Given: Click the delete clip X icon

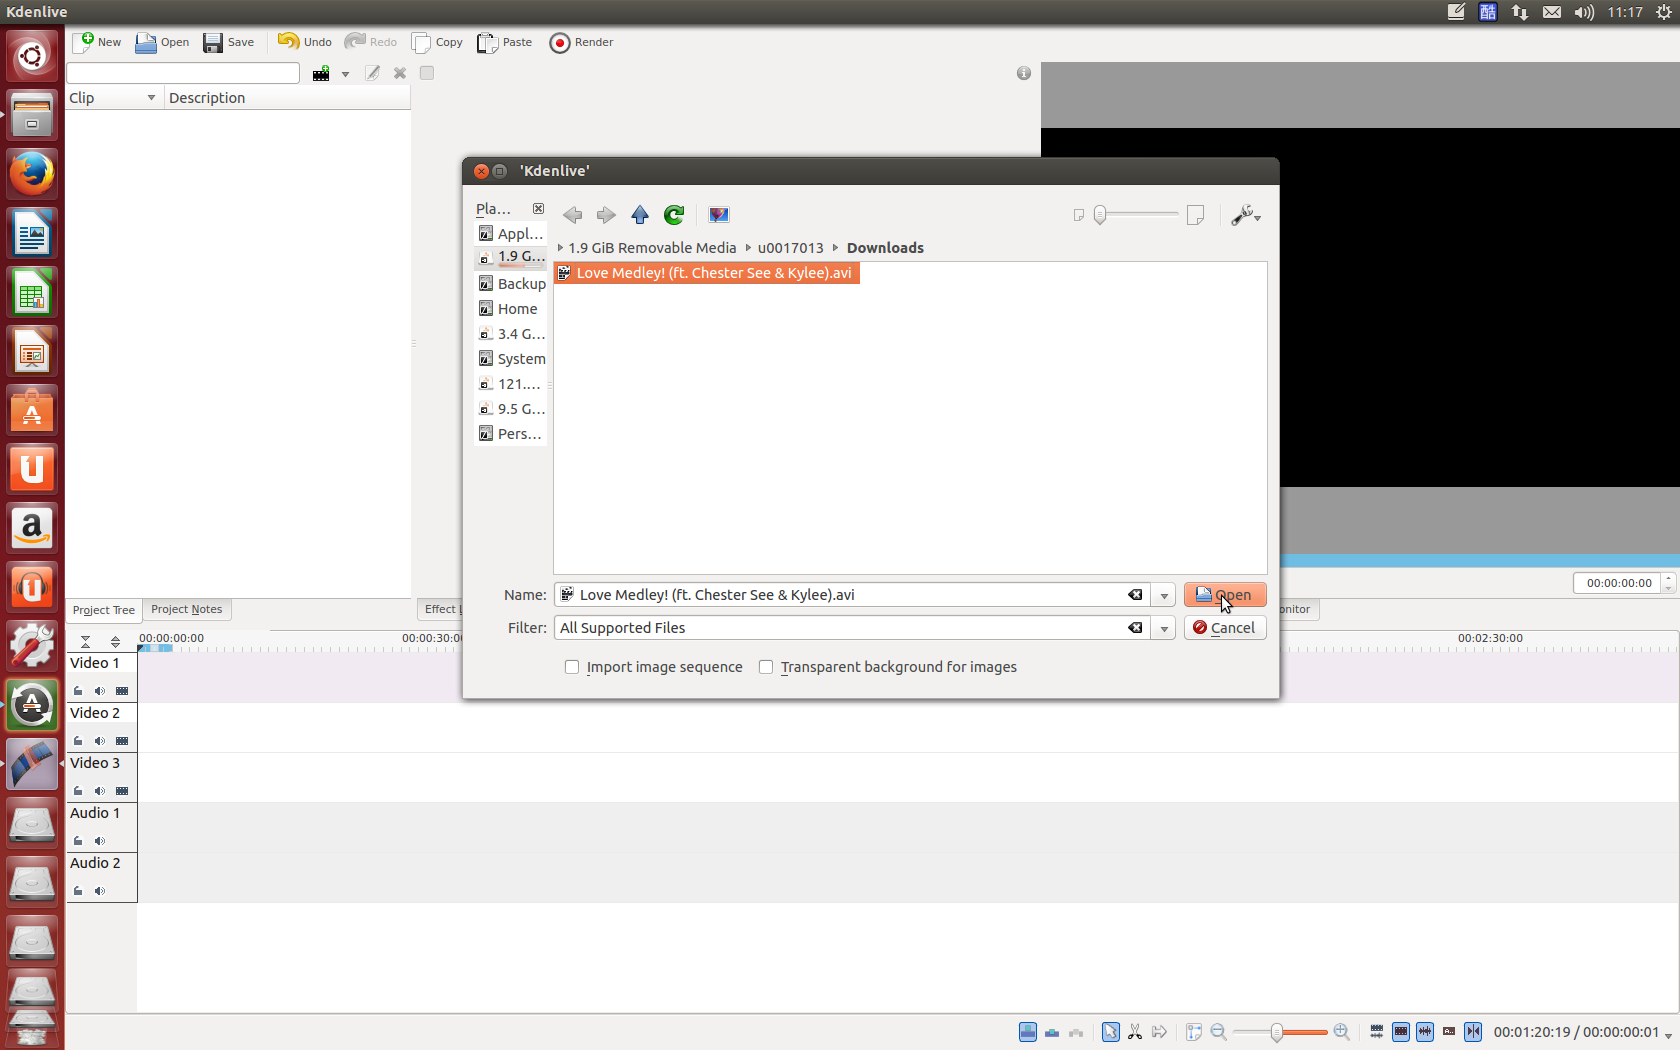Looking at the screenshot, I should coord(400,73).
